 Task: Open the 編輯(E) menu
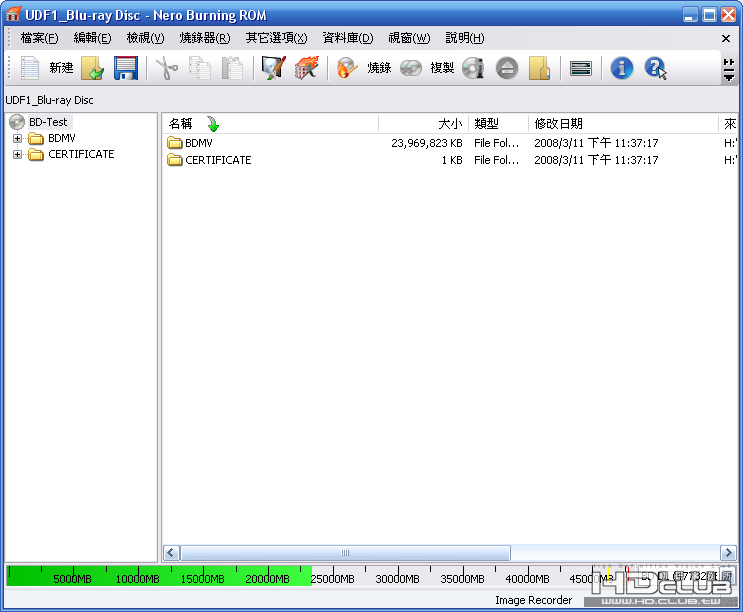[x=92, y=38]
